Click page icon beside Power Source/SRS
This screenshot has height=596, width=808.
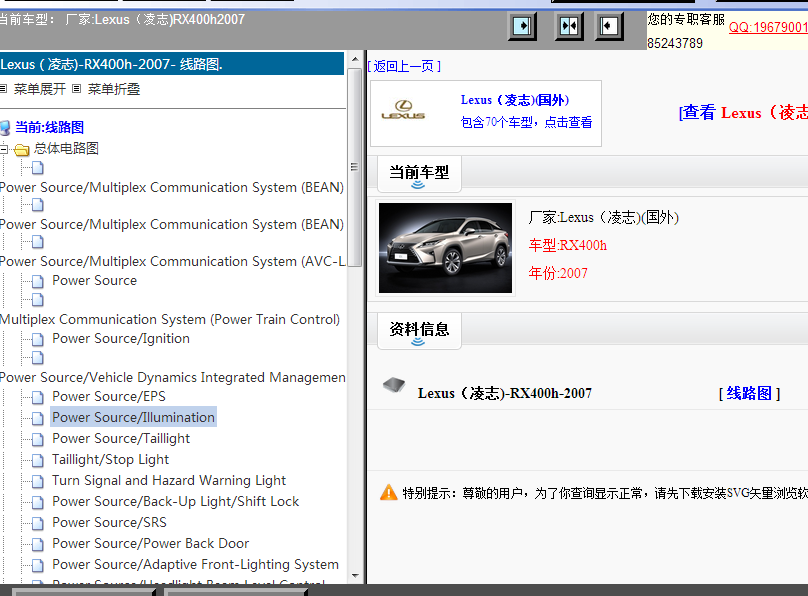click(38, 523)
